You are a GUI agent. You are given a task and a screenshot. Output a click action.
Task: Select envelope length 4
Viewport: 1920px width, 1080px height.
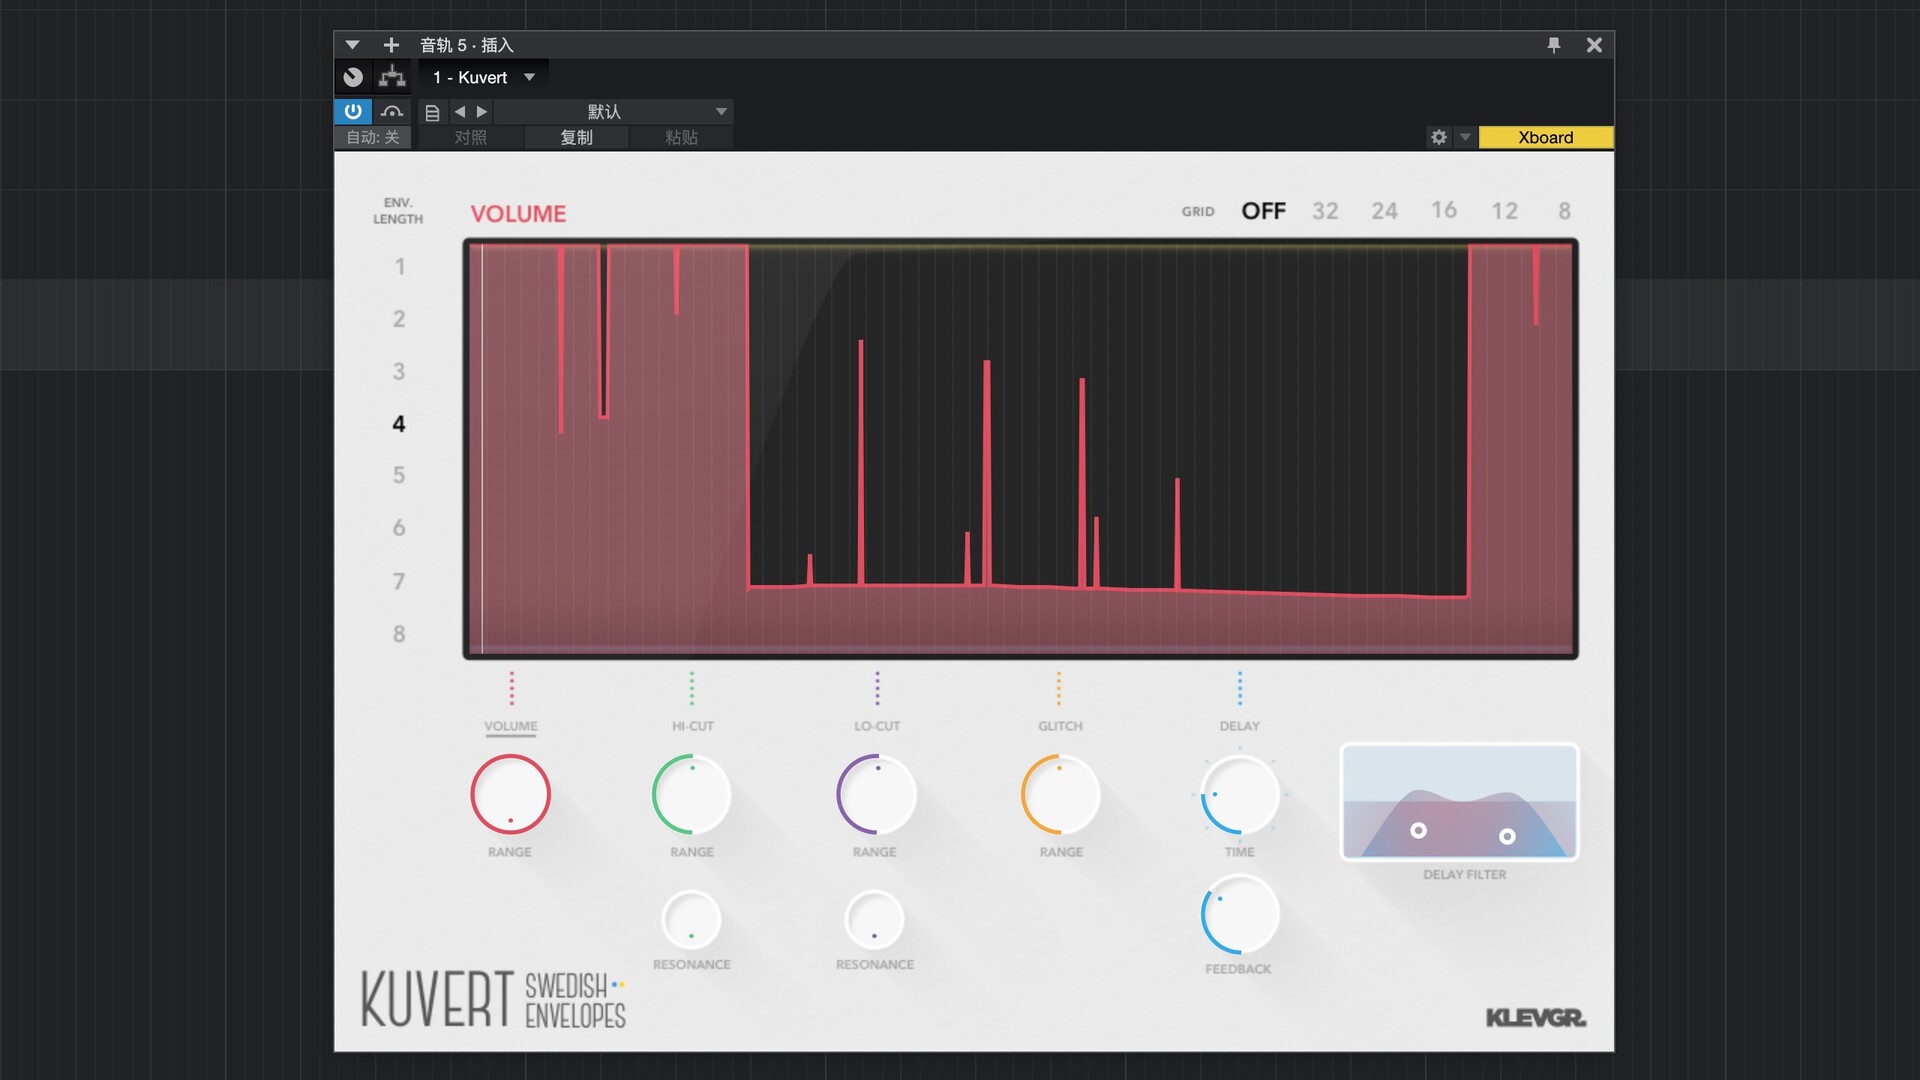coord(399,424)
